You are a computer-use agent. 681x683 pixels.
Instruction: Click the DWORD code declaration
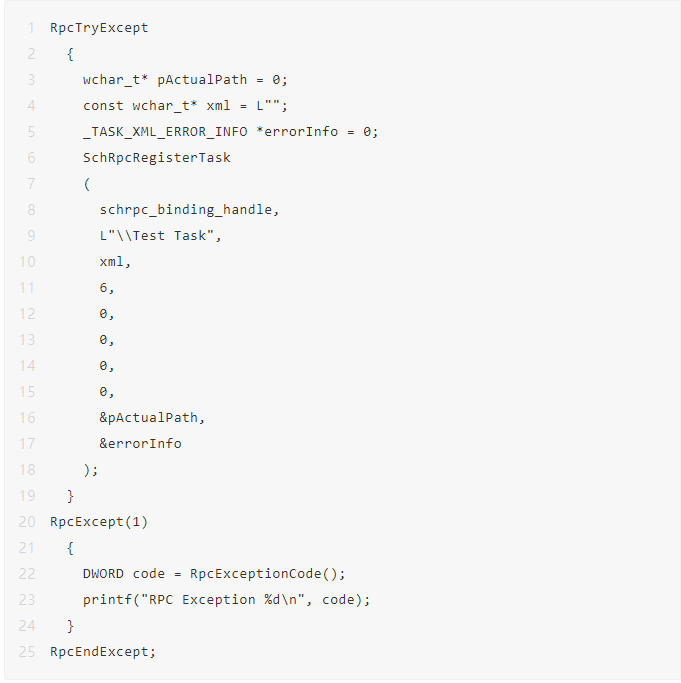[128, 573]
